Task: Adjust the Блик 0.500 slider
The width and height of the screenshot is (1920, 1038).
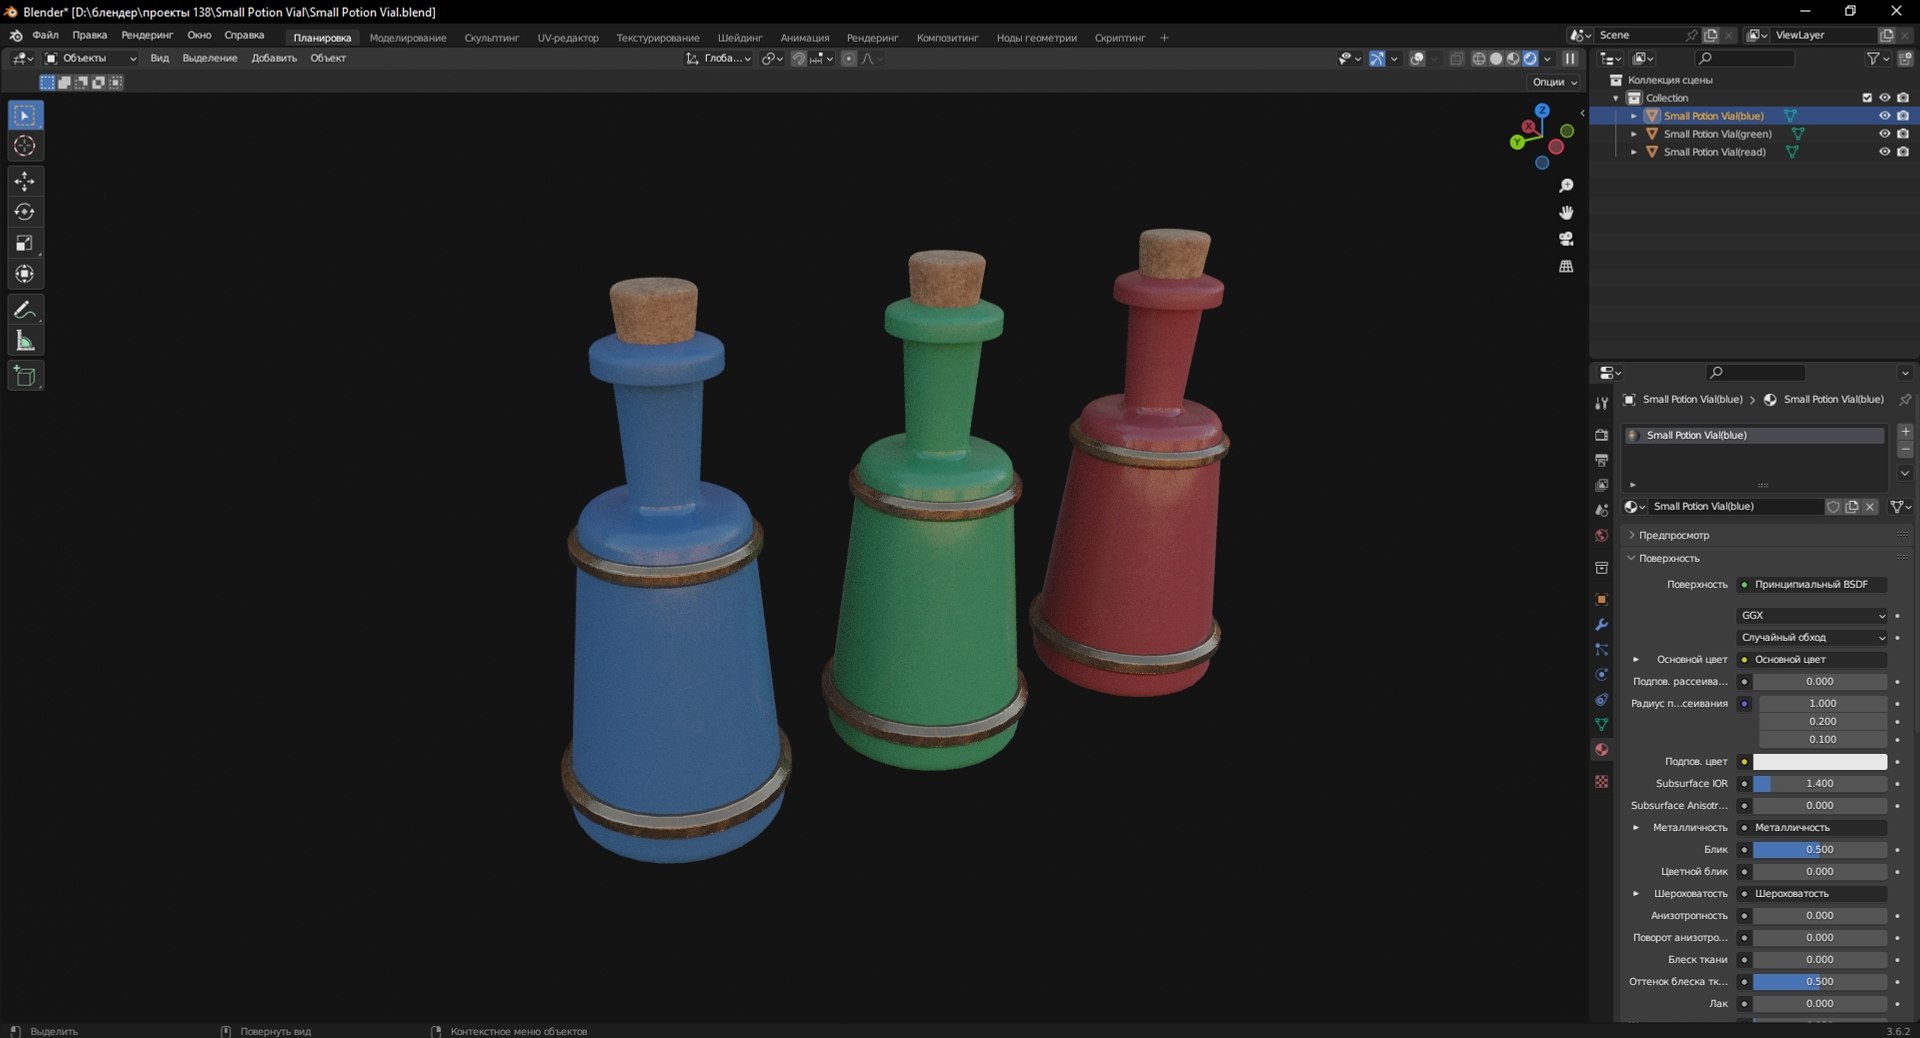Action: (x=1820, y=850)
